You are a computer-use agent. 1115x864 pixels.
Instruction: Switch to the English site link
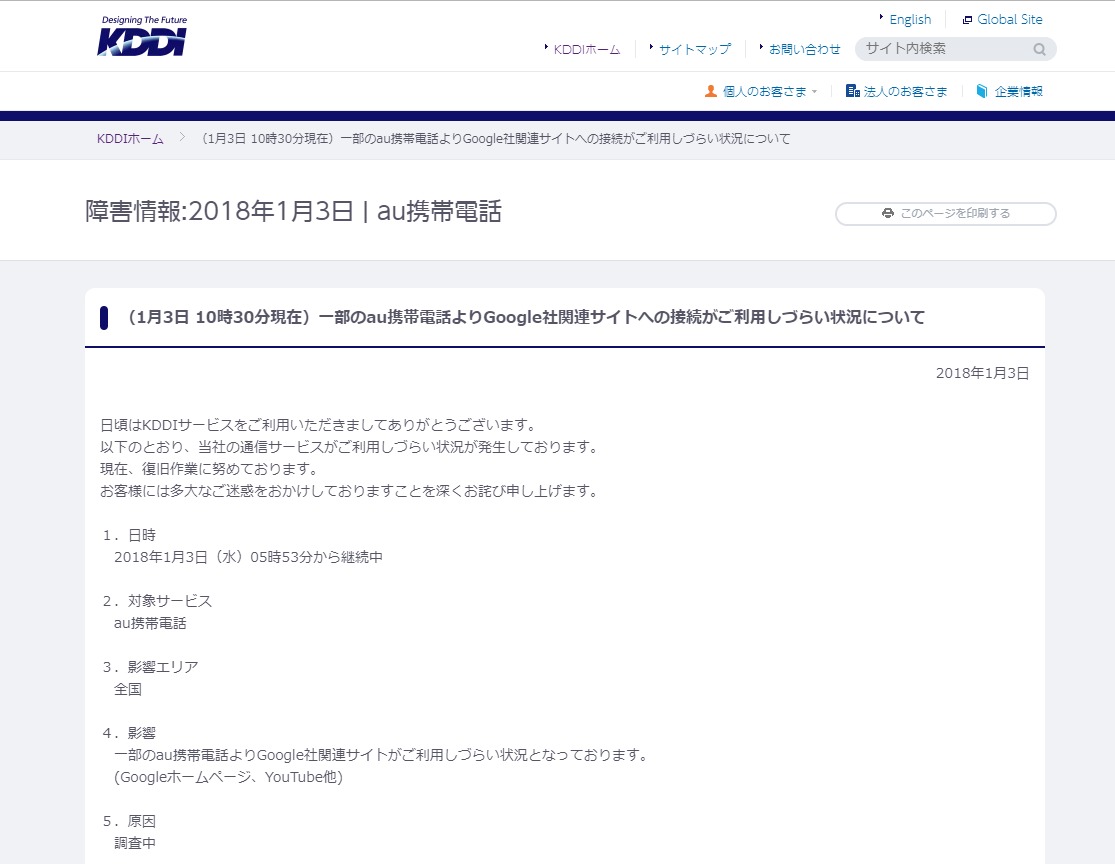pos(910,19)
